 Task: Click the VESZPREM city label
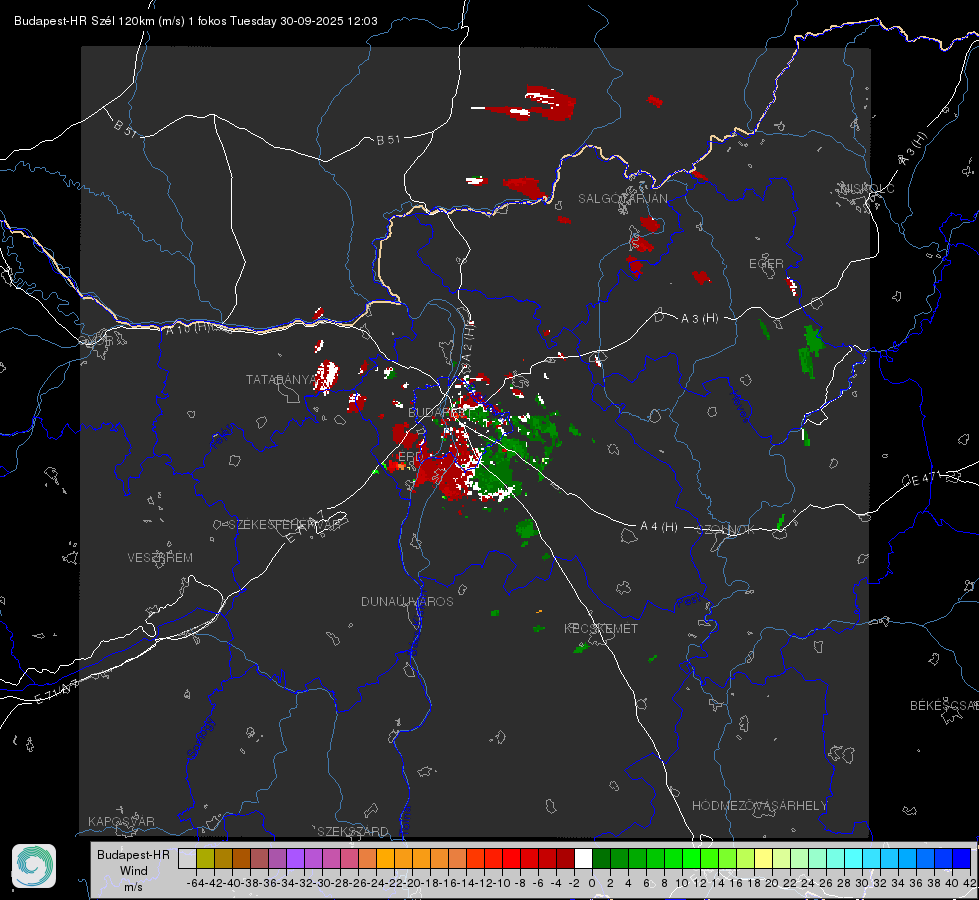(160, 558)
